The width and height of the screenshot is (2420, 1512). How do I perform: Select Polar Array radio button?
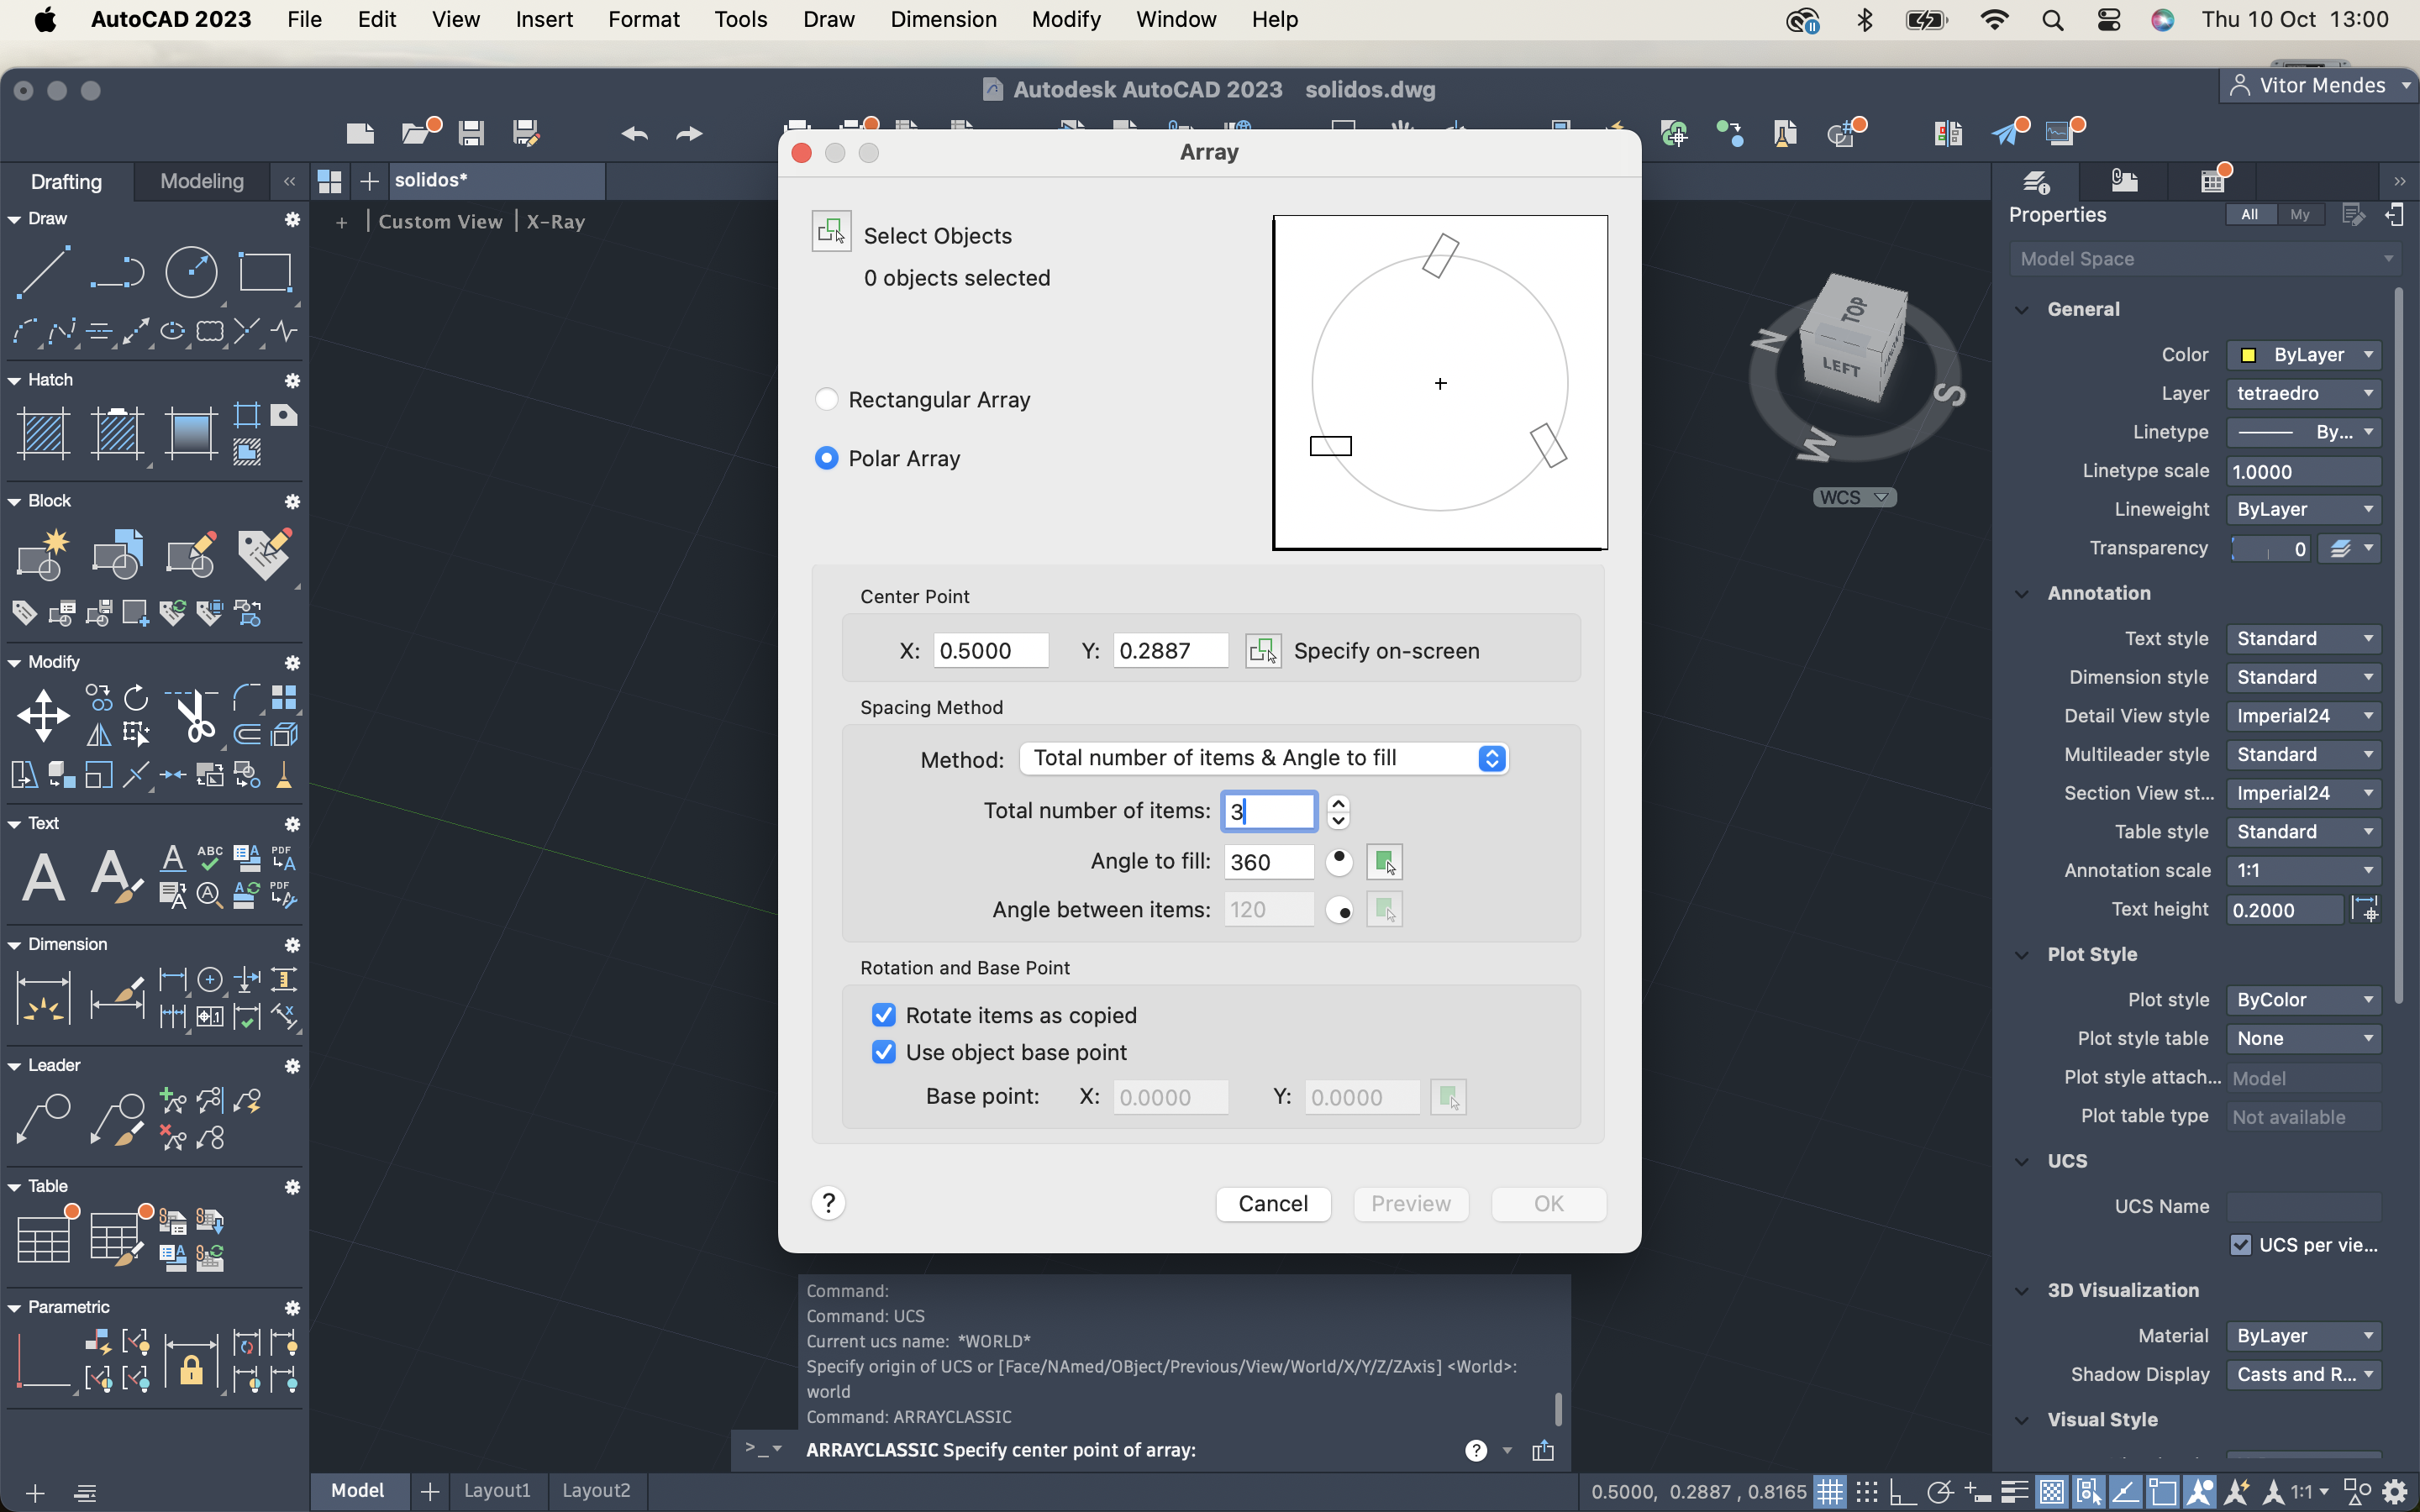click(826, 458)
